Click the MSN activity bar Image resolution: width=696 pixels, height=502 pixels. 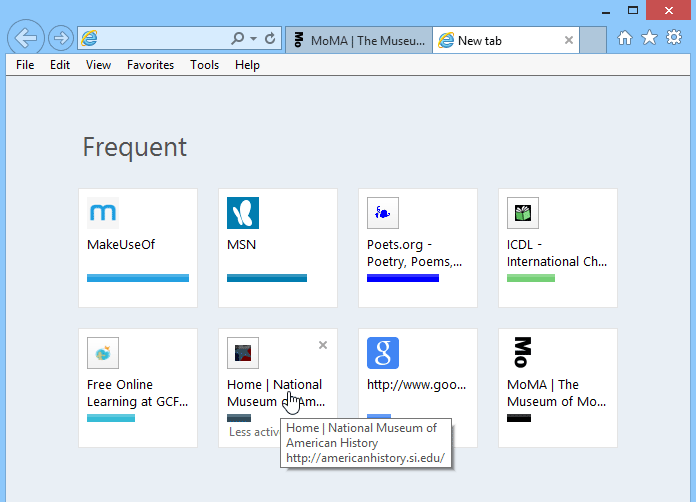pyautogui.click(x=267, y=278)
